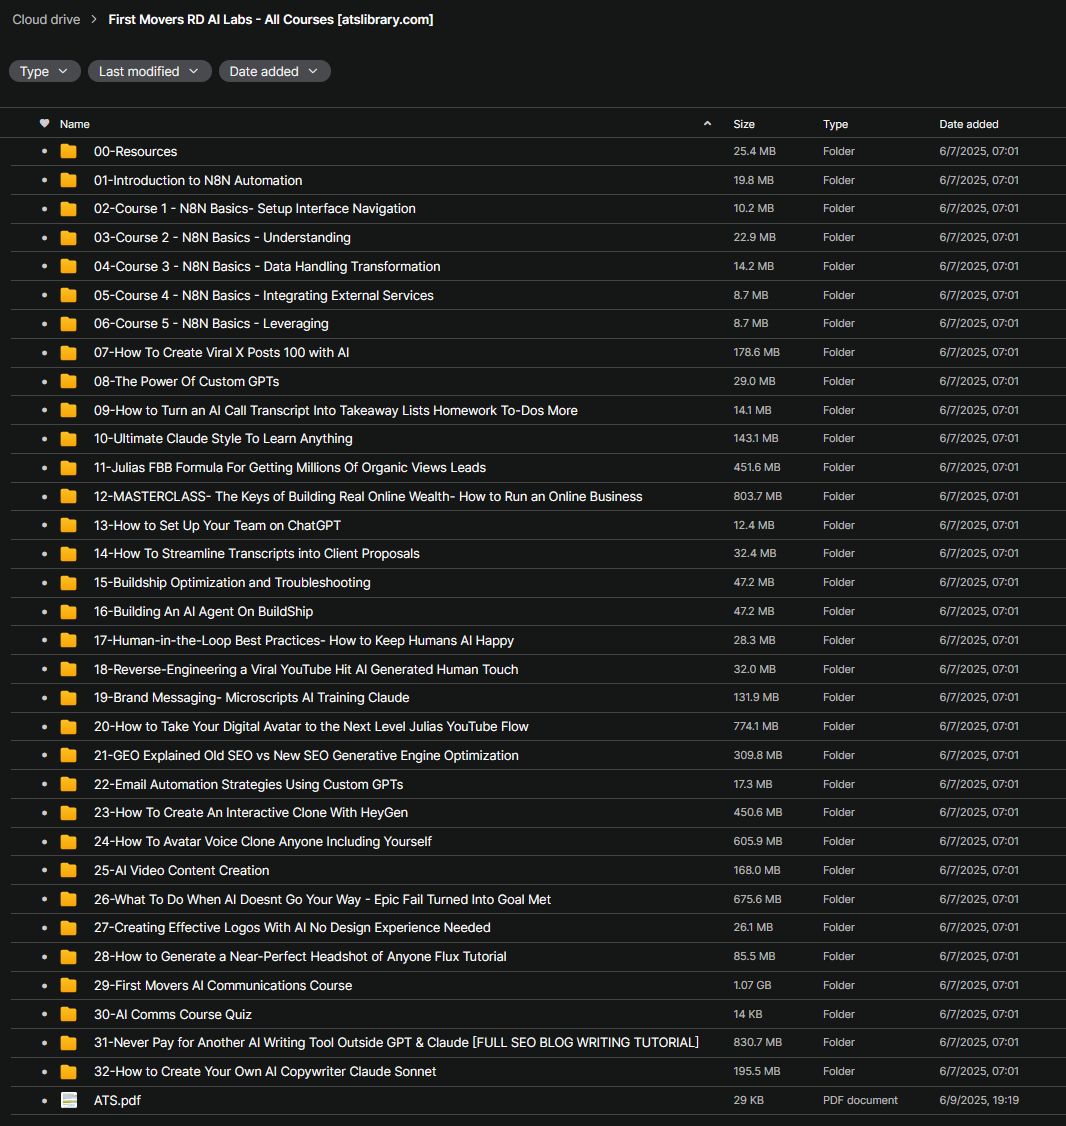Image resolution: width=1066 pixels, height=1126 pixels.
Task: Open the Type filter dropdown
Action: 45,71
